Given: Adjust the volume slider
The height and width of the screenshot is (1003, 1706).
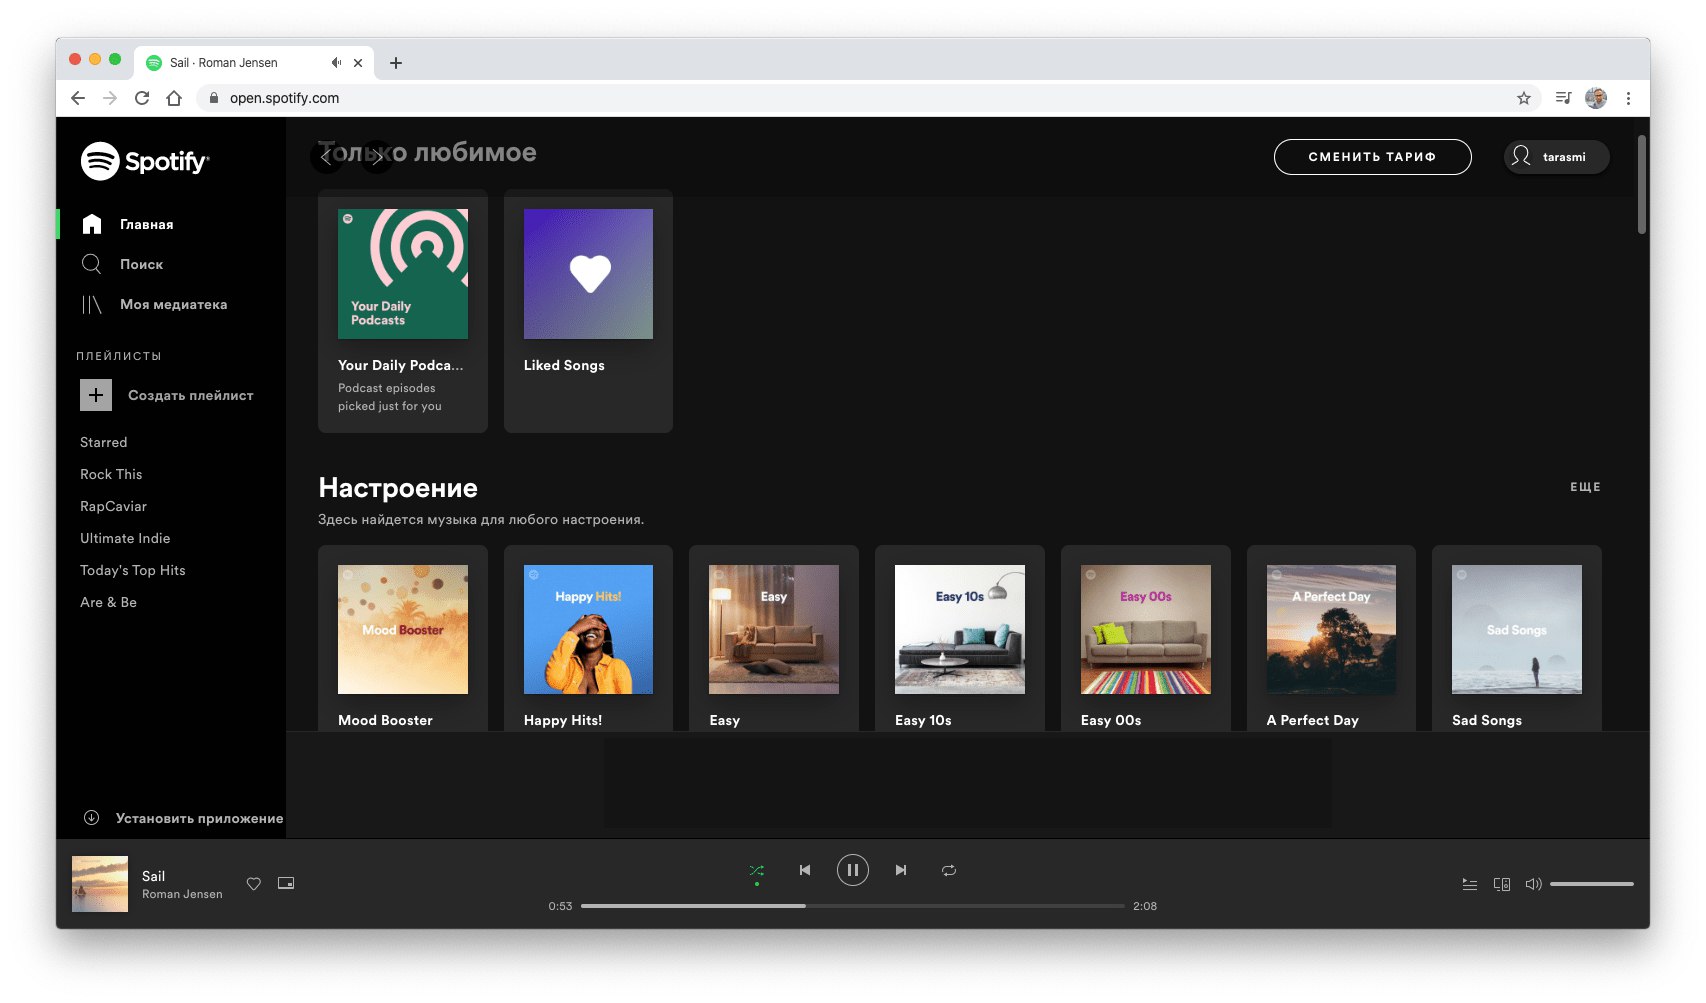Looking at the screenshot, I should click(1592, 884).
